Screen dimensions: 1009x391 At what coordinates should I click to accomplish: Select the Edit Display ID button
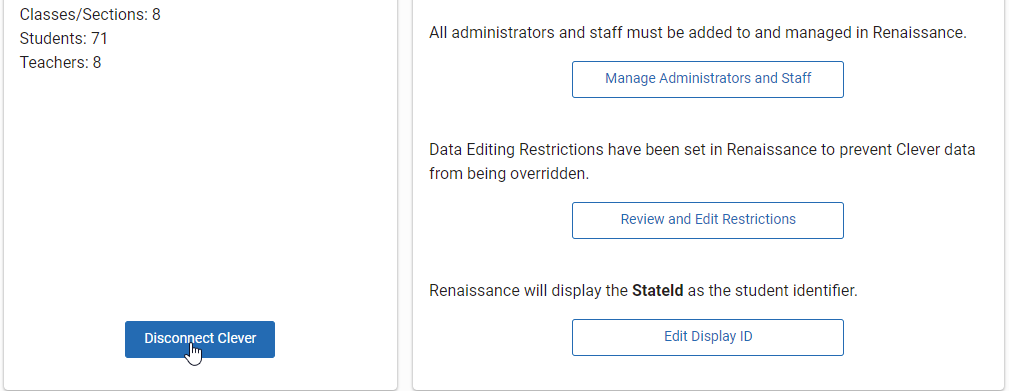click(x=707, y=337)
